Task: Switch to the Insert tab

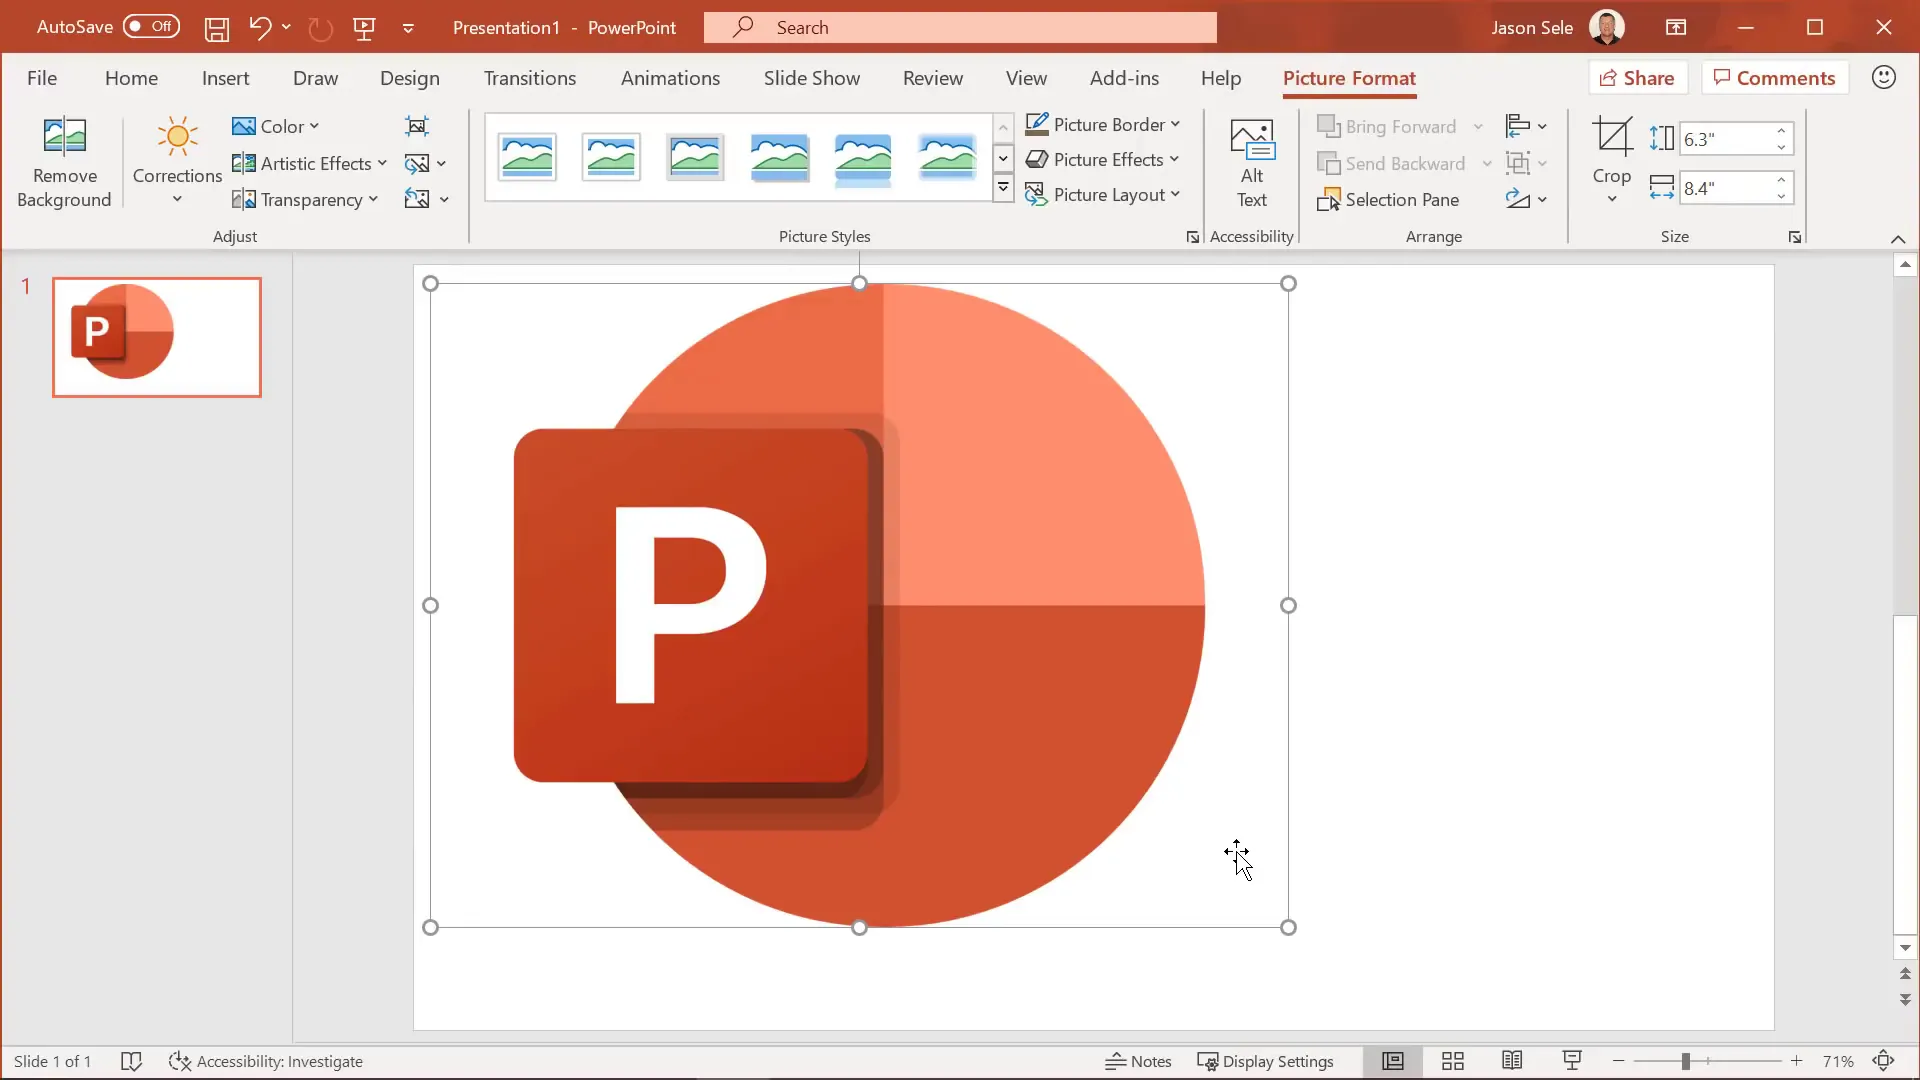Action: click(225, 78)
